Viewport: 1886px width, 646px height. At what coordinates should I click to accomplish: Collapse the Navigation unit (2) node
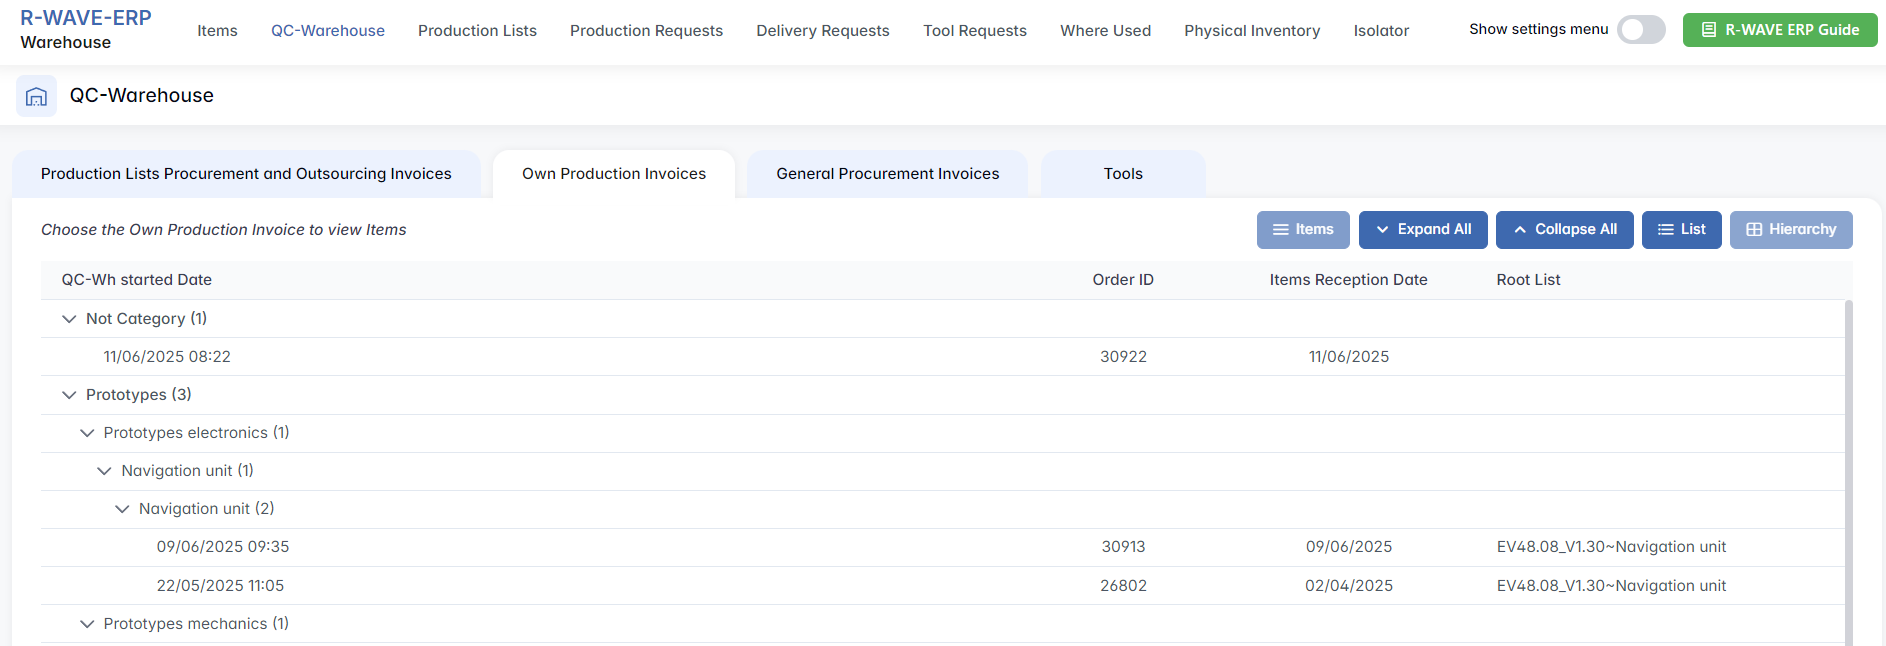point(122,509)
